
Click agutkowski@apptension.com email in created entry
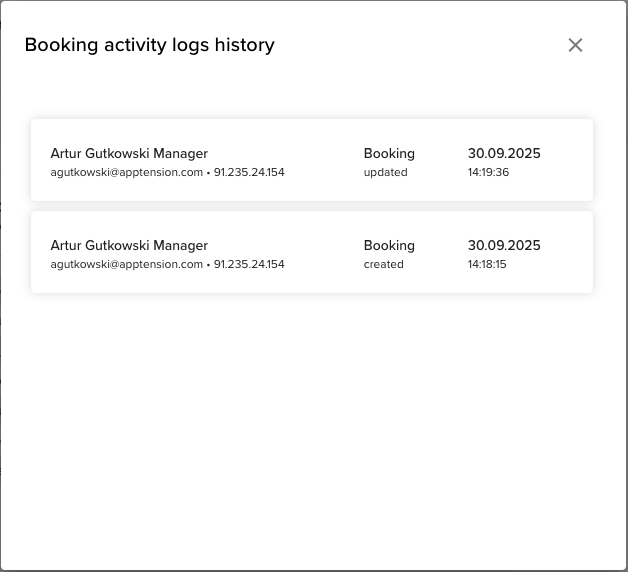[127, 264]
